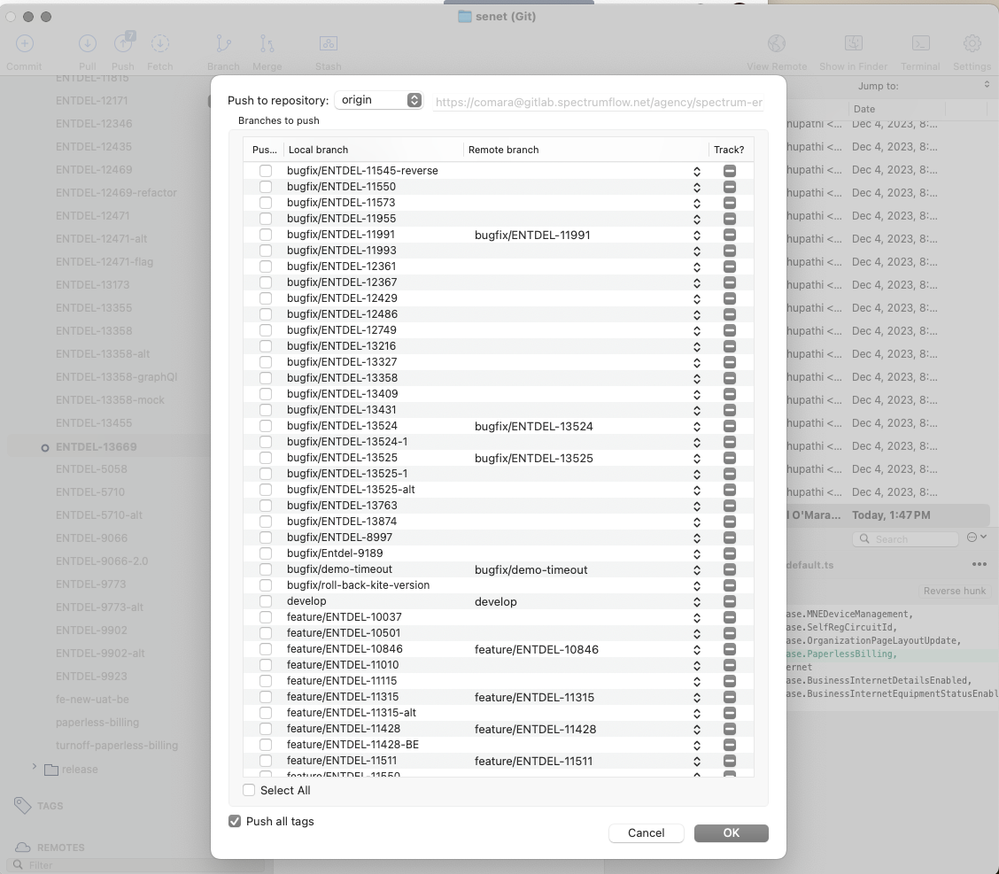
Task: Open the Settings gear icon
Action: click(972, 43)
